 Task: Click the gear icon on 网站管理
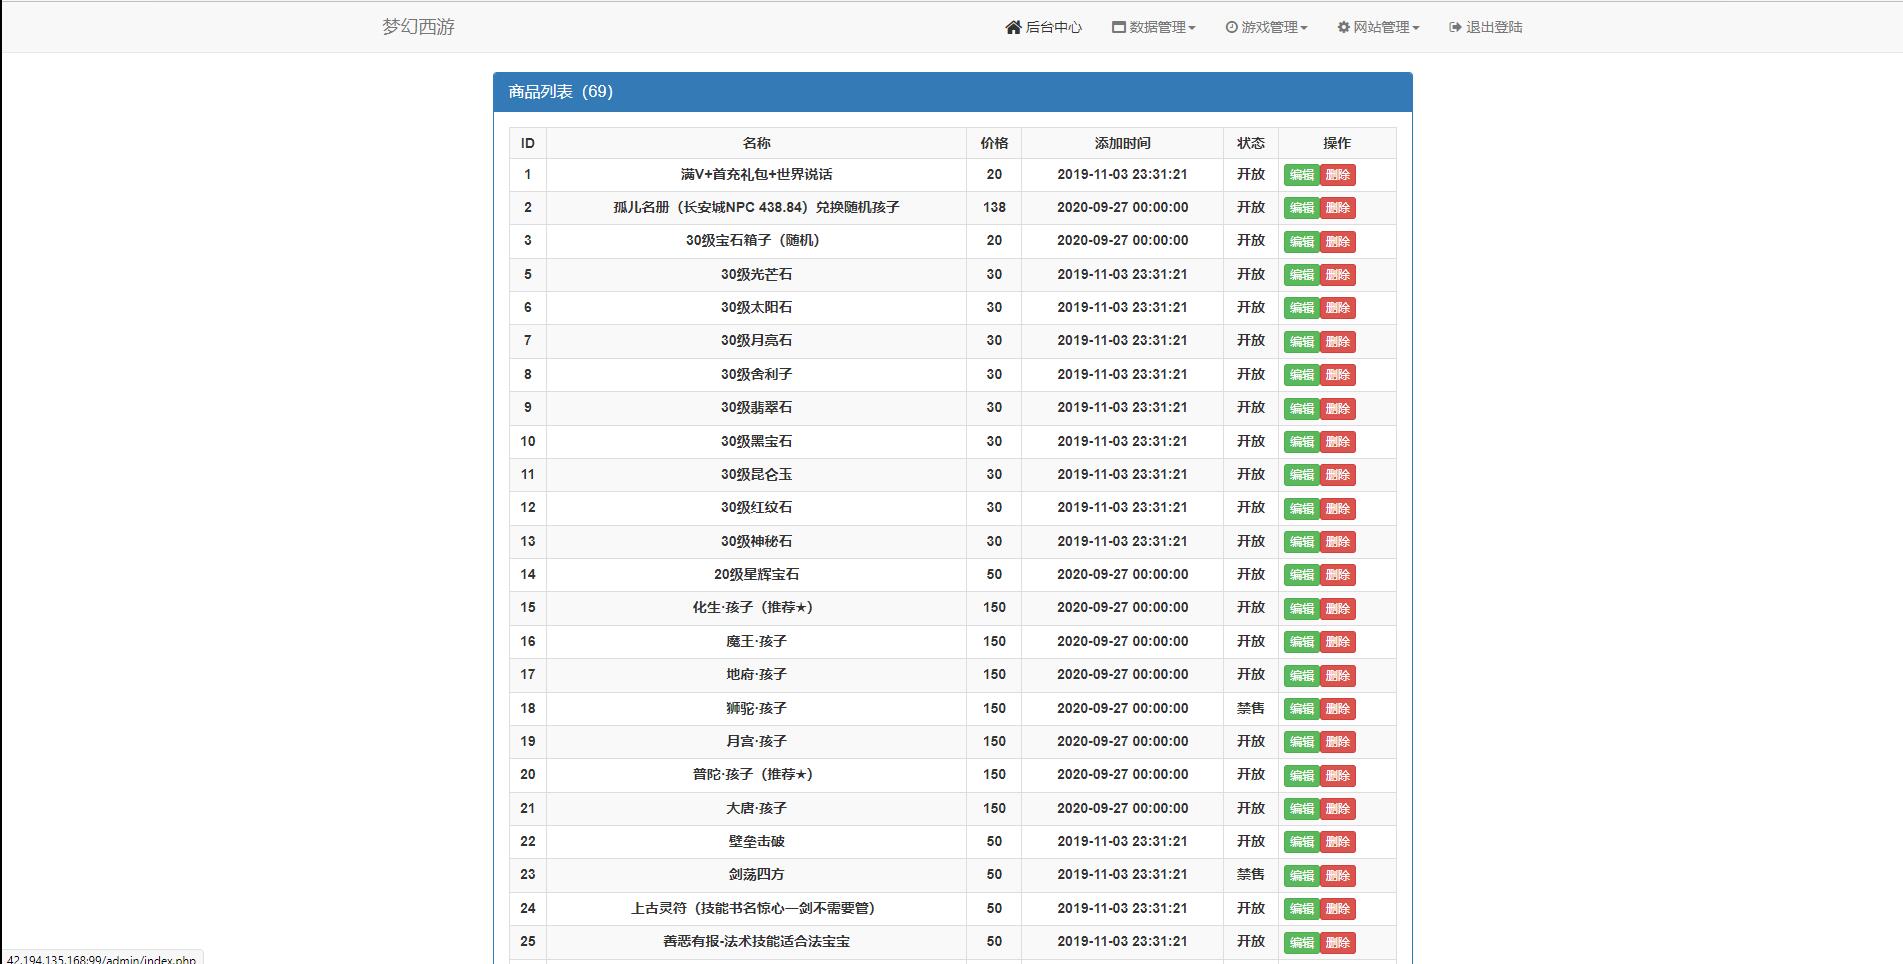1343,27
